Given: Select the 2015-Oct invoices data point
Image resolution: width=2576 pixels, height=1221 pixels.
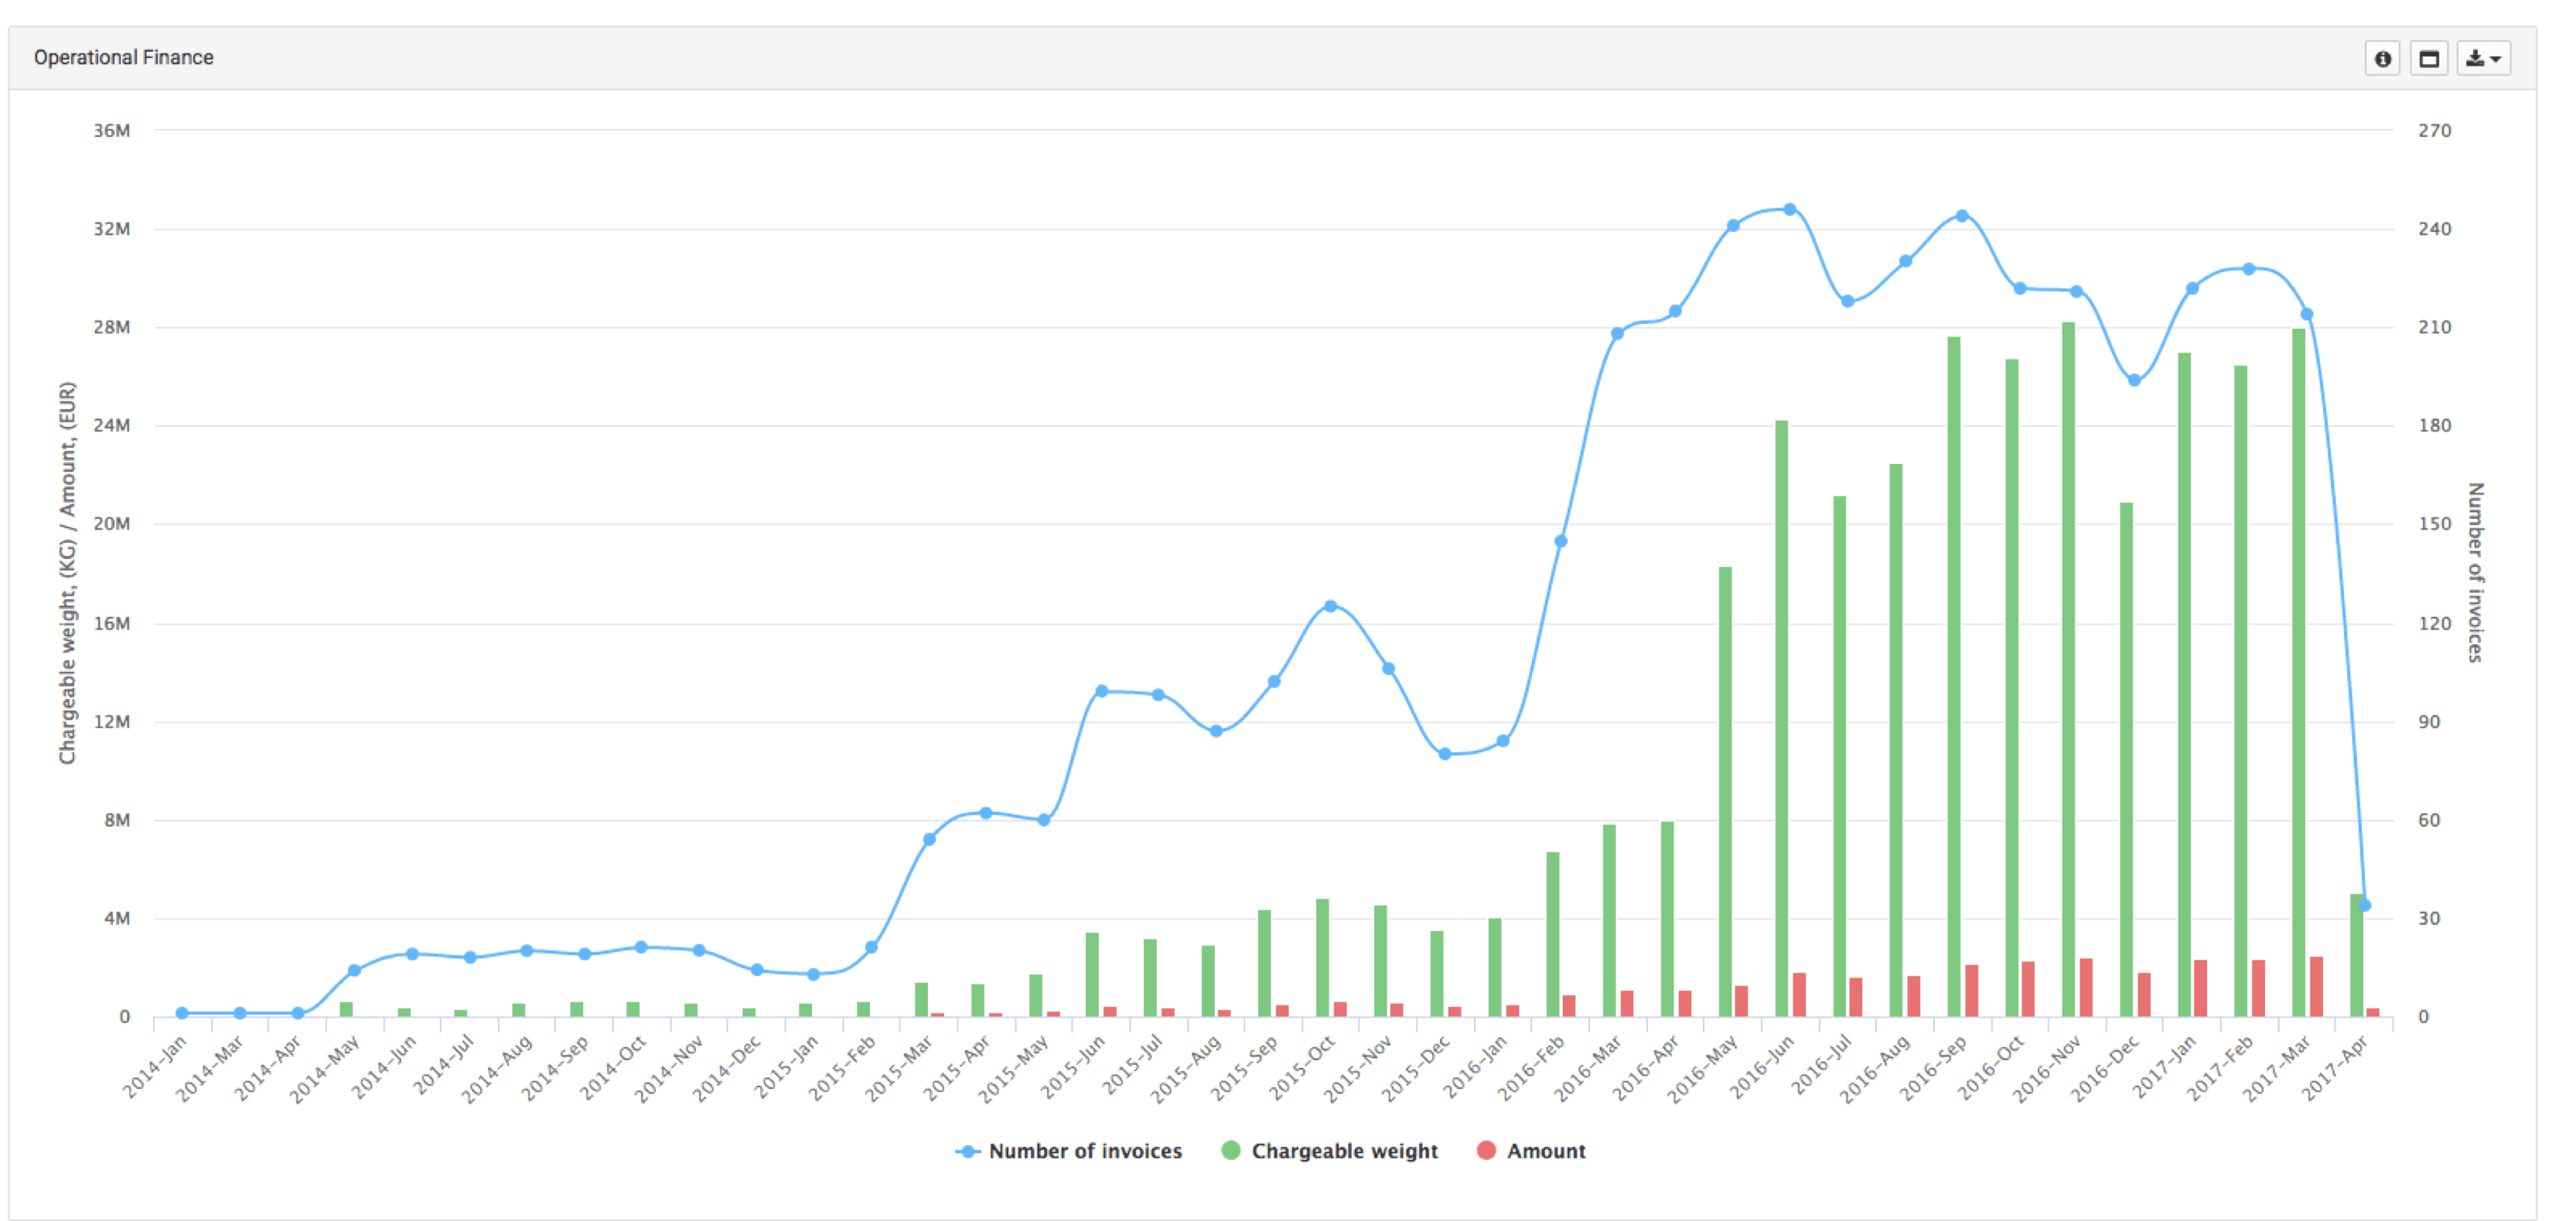Looking at the screenshot, I should point(1330,606).
